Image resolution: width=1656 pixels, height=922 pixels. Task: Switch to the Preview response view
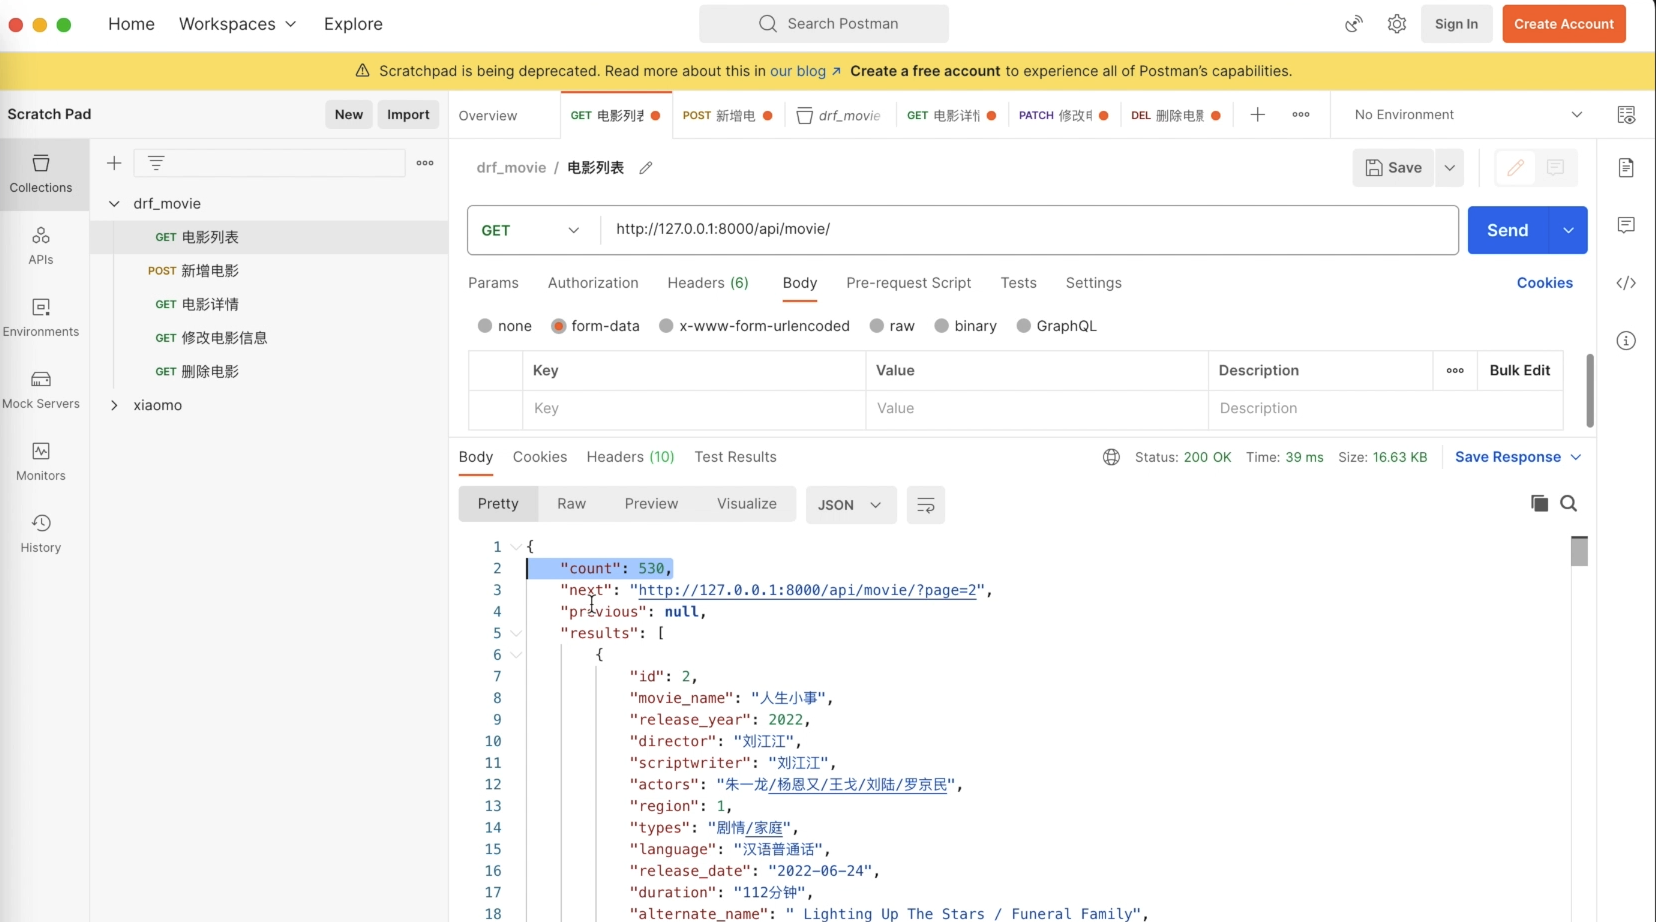tap(651, 504)
